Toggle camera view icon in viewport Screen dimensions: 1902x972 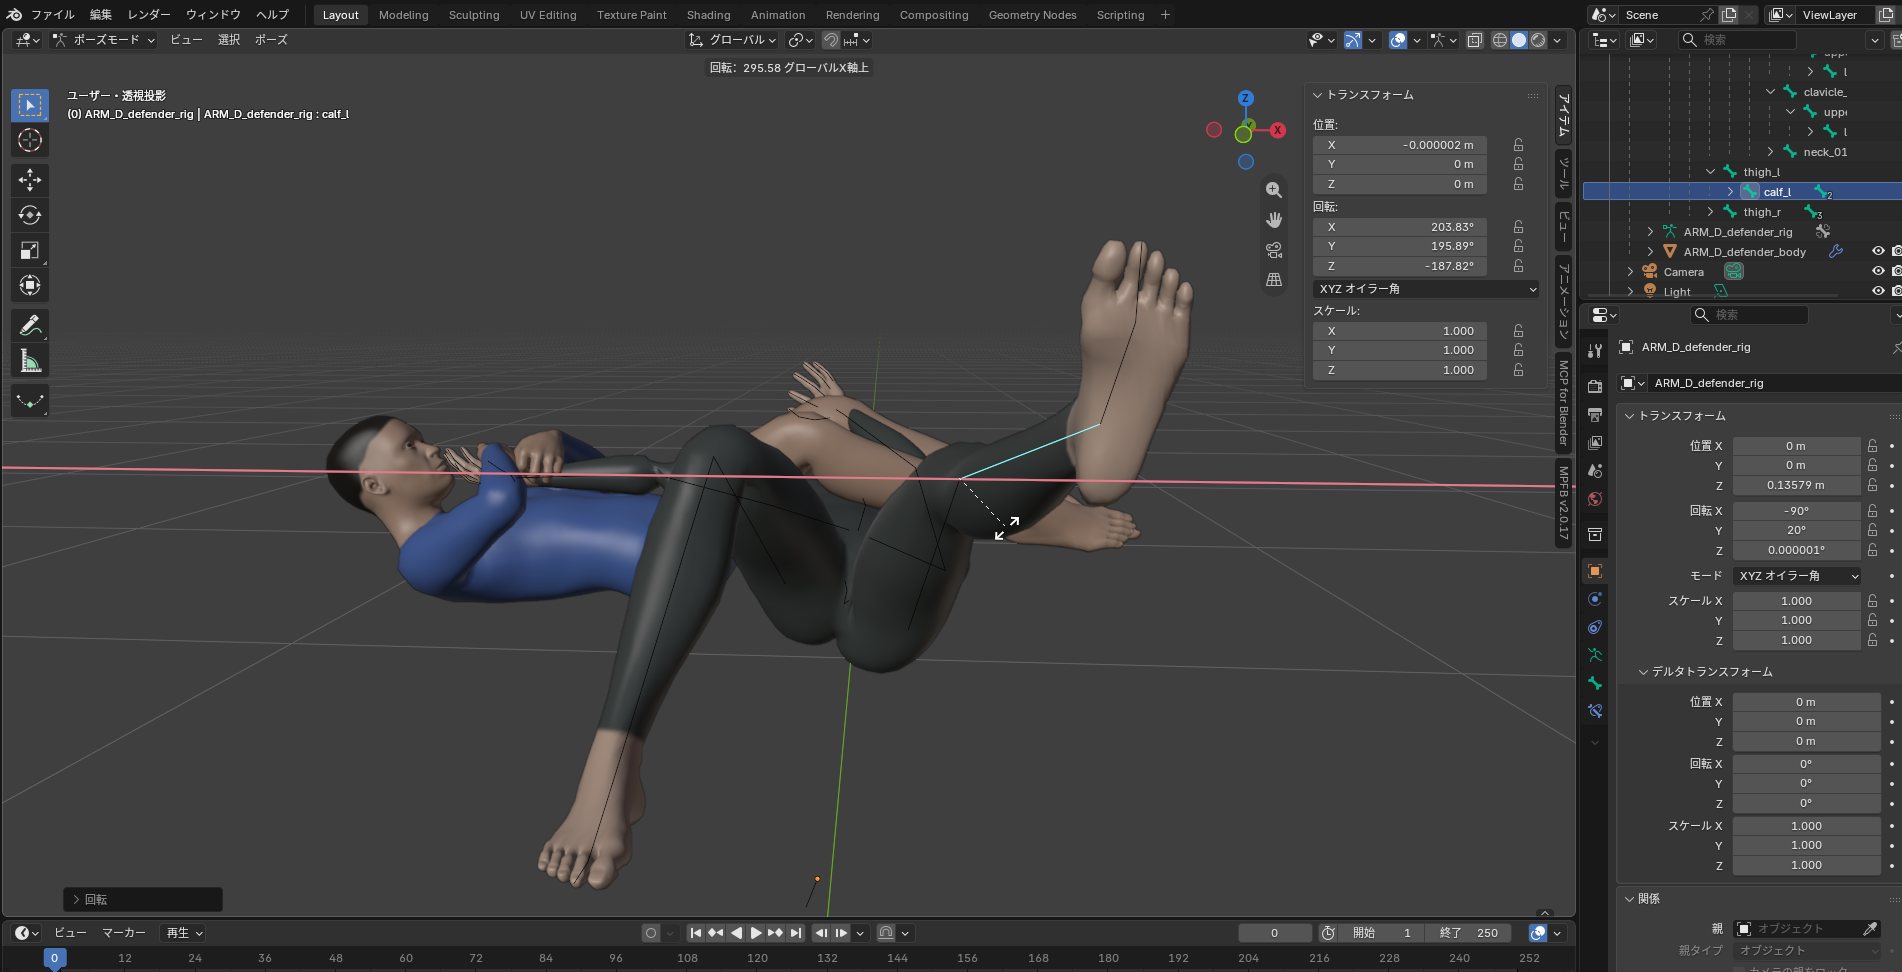[1274, 250]
